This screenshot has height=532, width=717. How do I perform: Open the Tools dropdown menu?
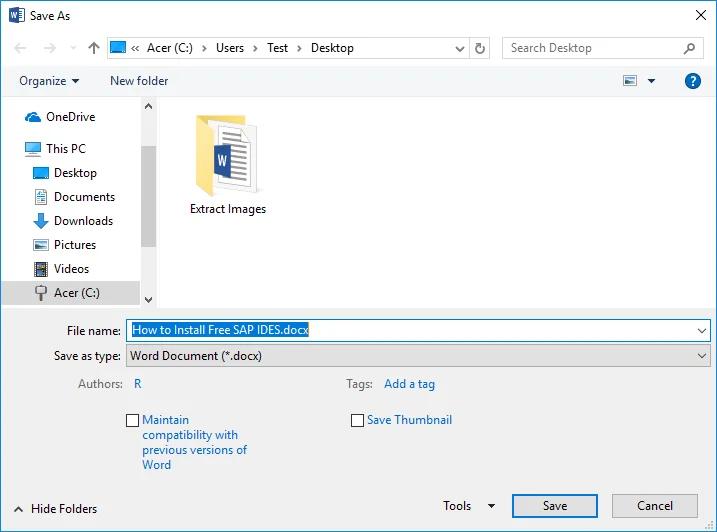(469, 506)
